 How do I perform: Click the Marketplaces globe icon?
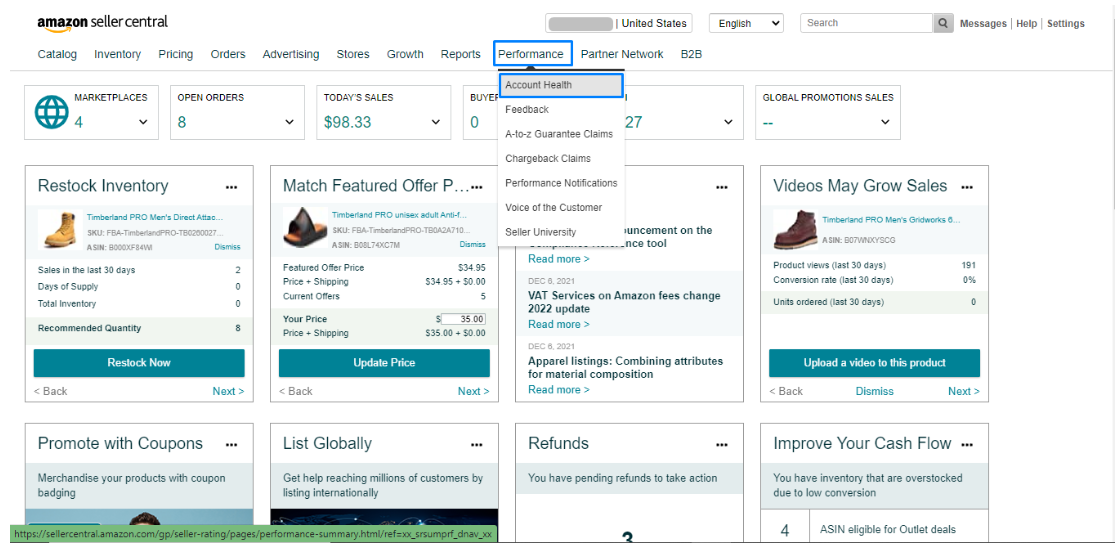[x=52, y=113]
